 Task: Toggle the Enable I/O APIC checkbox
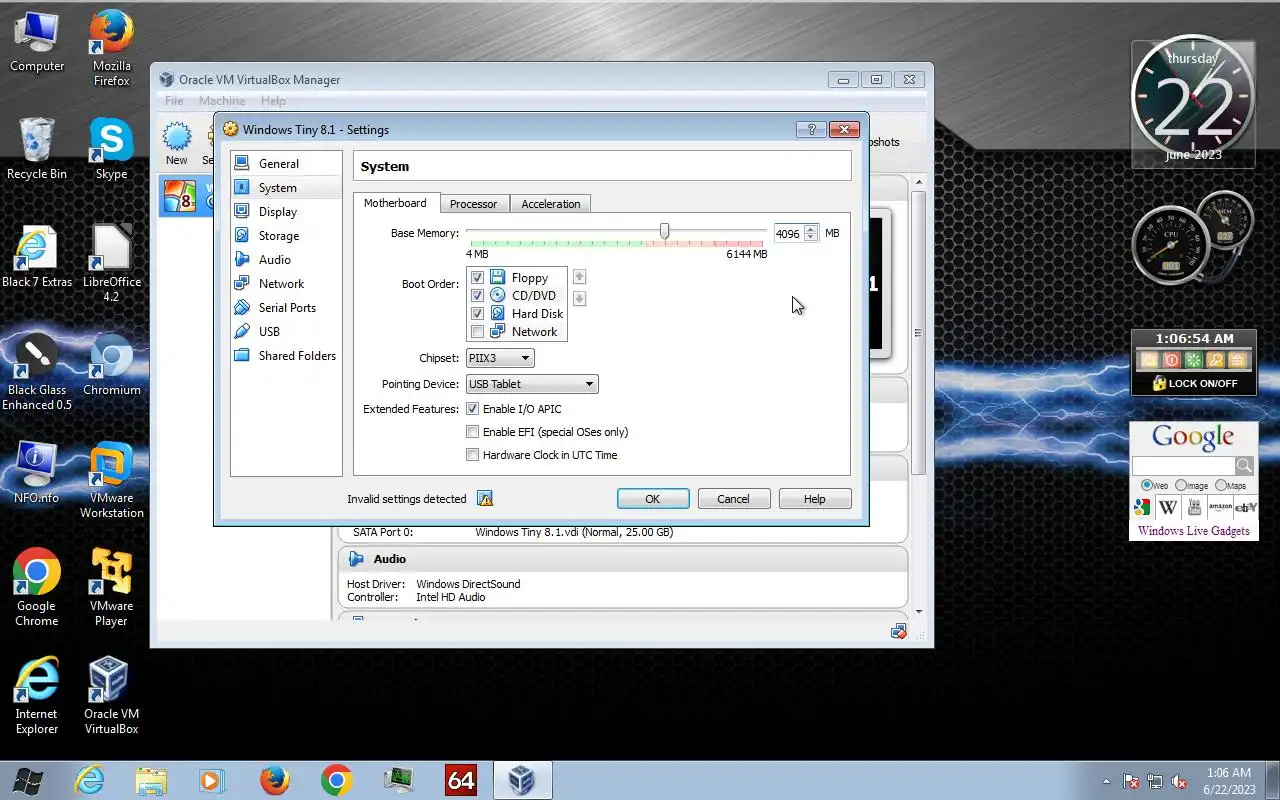pyautogui.click(x=473, y=409)
